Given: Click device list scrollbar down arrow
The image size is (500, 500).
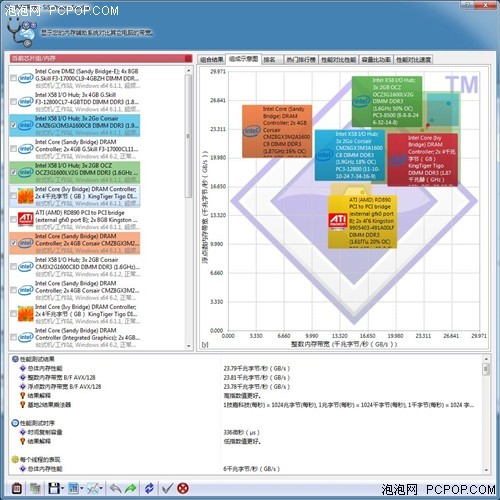Looking at the screenshot, I should [x=189, y=346].
